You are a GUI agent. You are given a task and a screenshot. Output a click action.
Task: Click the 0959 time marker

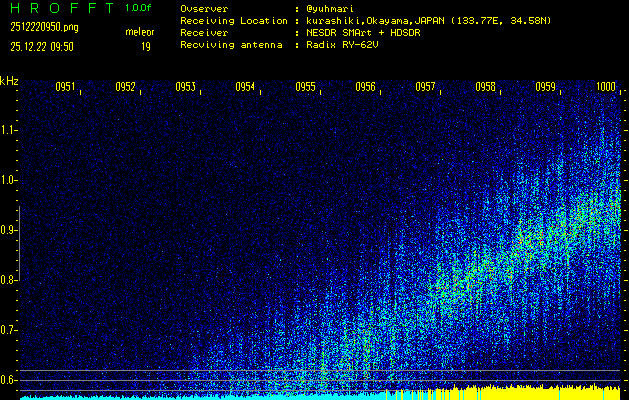point(545,88)
